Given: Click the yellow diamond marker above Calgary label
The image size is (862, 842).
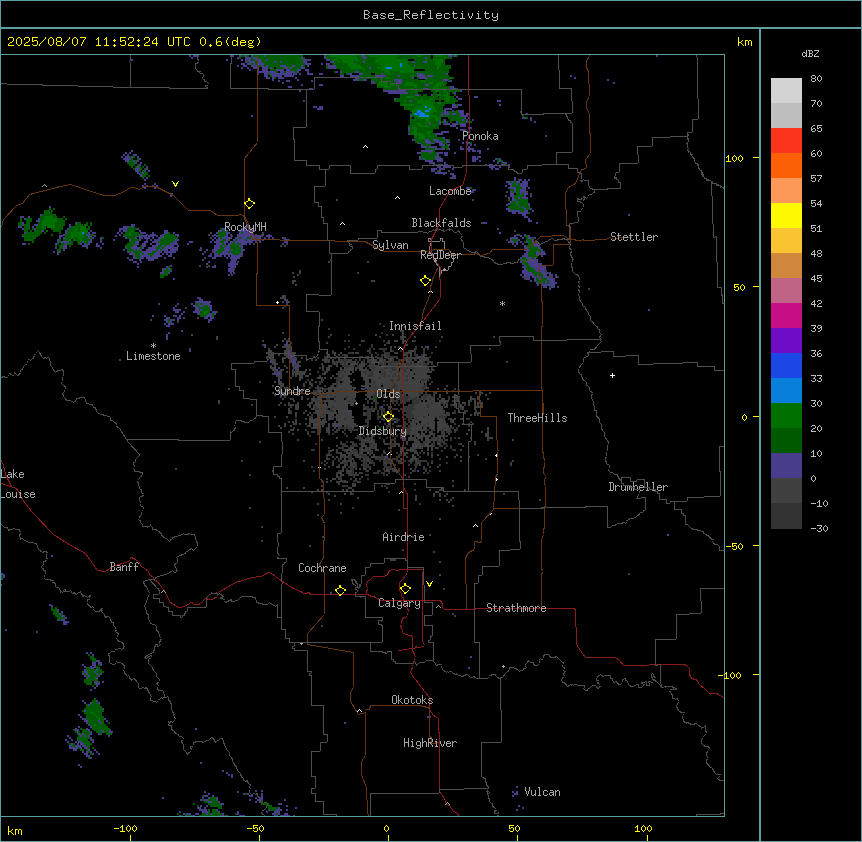Looking at the screenshot, I should 405,589.
